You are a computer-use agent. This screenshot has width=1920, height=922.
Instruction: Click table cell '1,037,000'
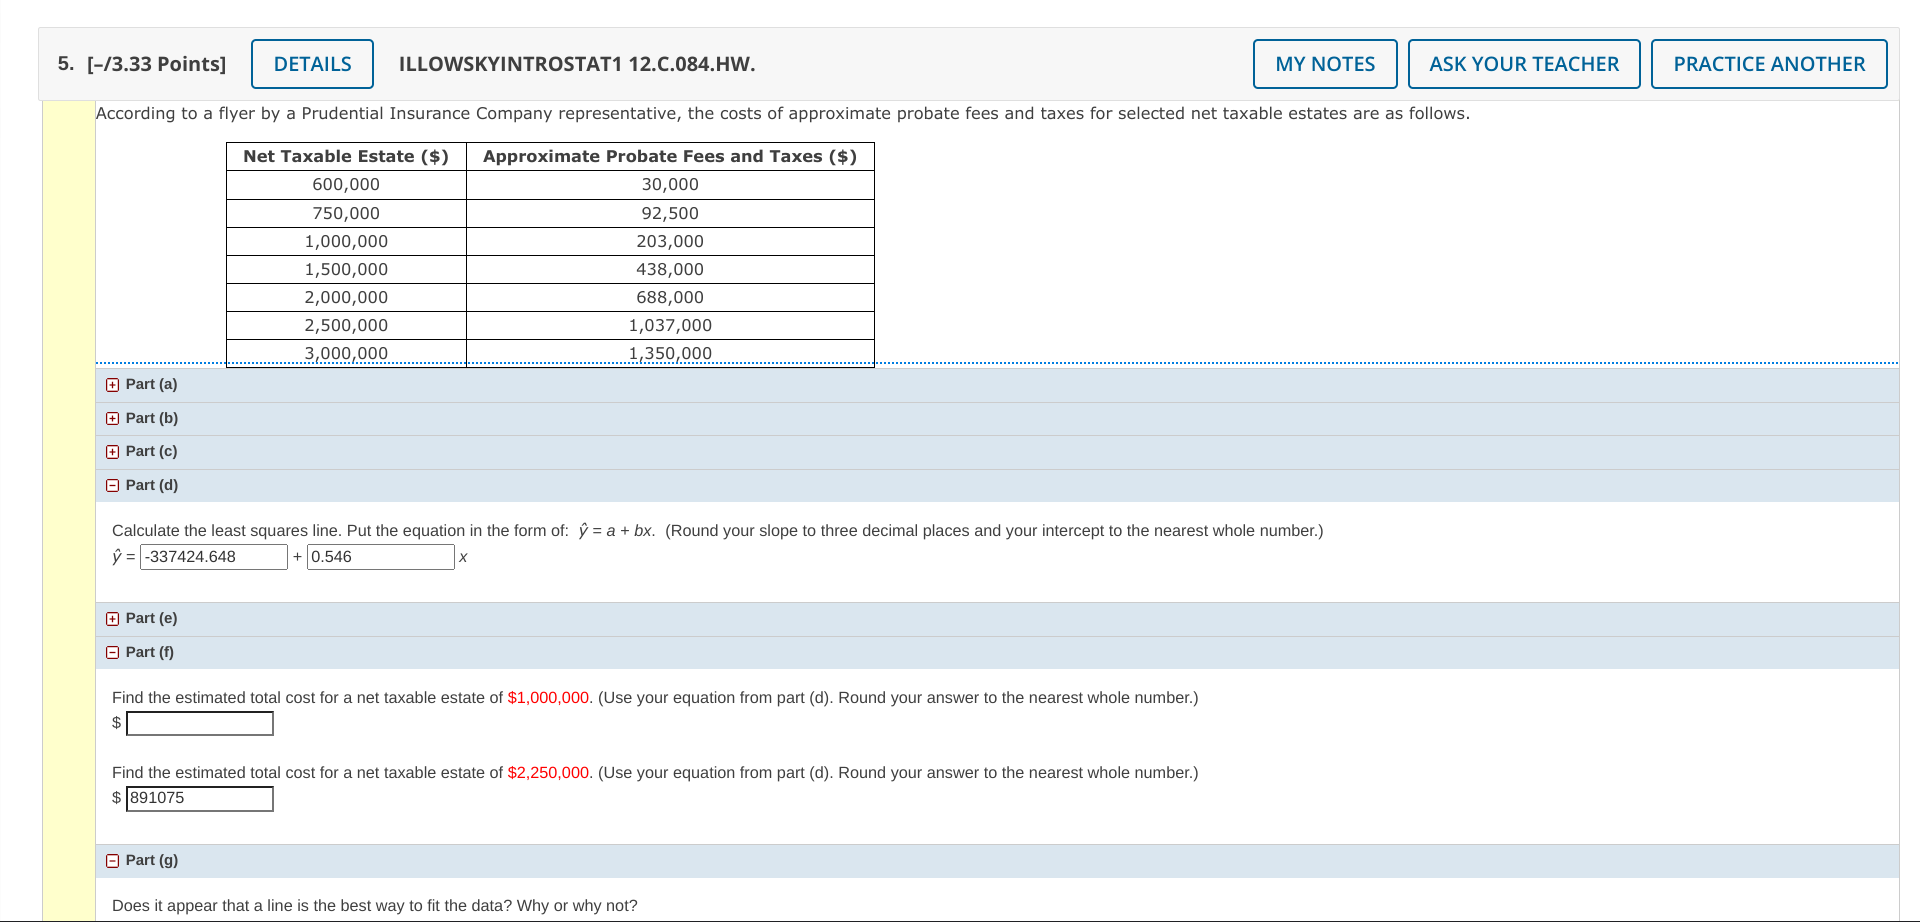pos(670,325)
